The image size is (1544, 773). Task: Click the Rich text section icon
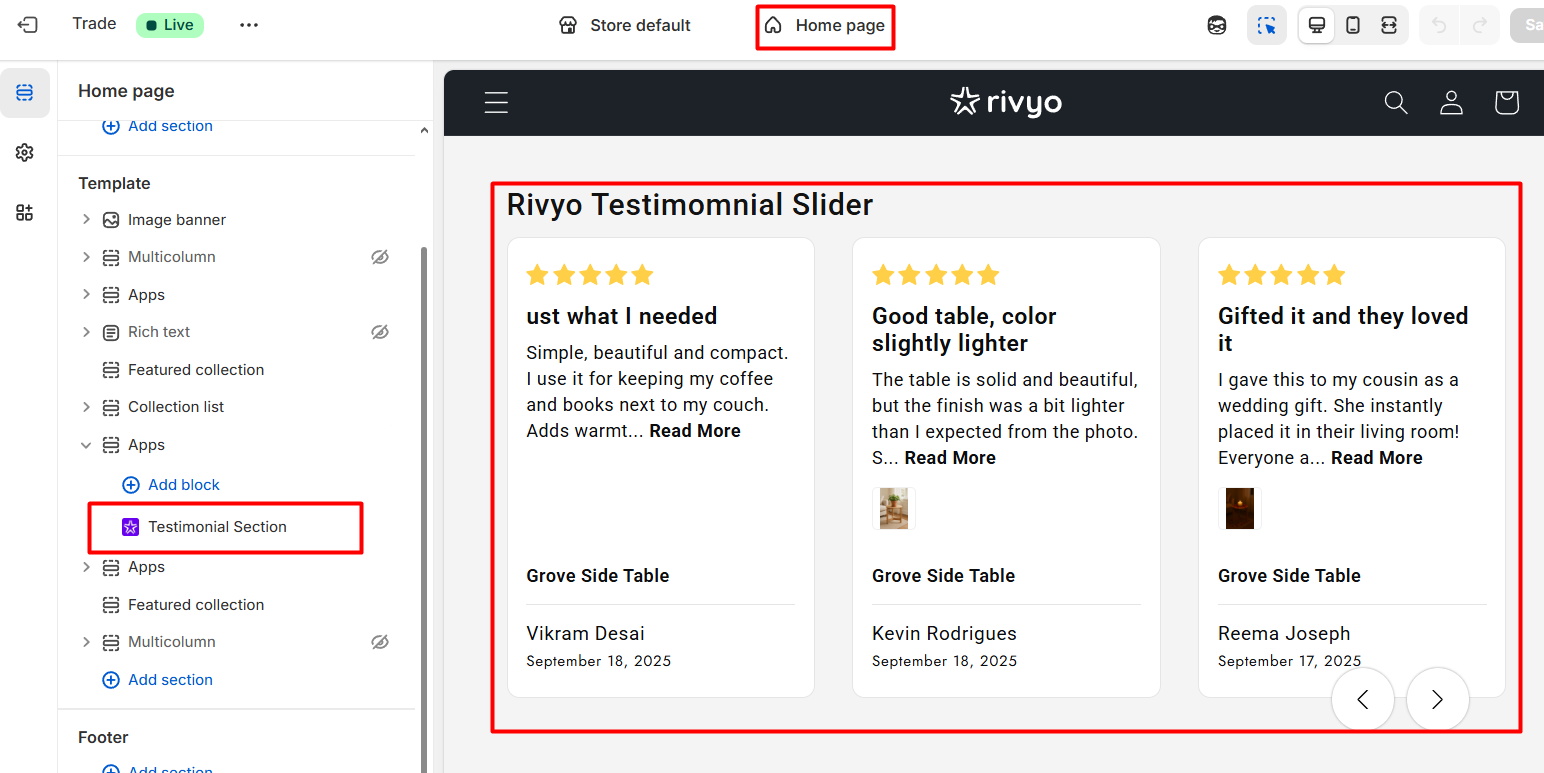pos(111,332)
